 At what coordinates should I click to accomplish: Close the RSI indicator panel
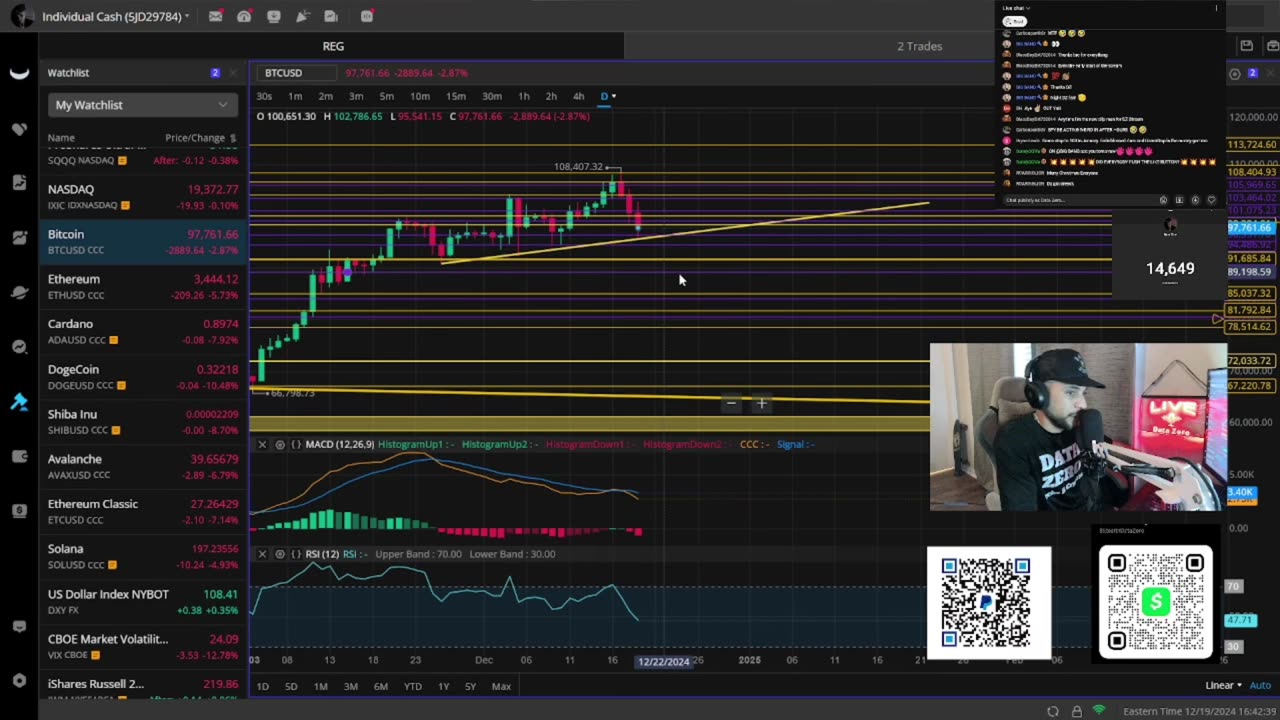click(x=262, y=554)
